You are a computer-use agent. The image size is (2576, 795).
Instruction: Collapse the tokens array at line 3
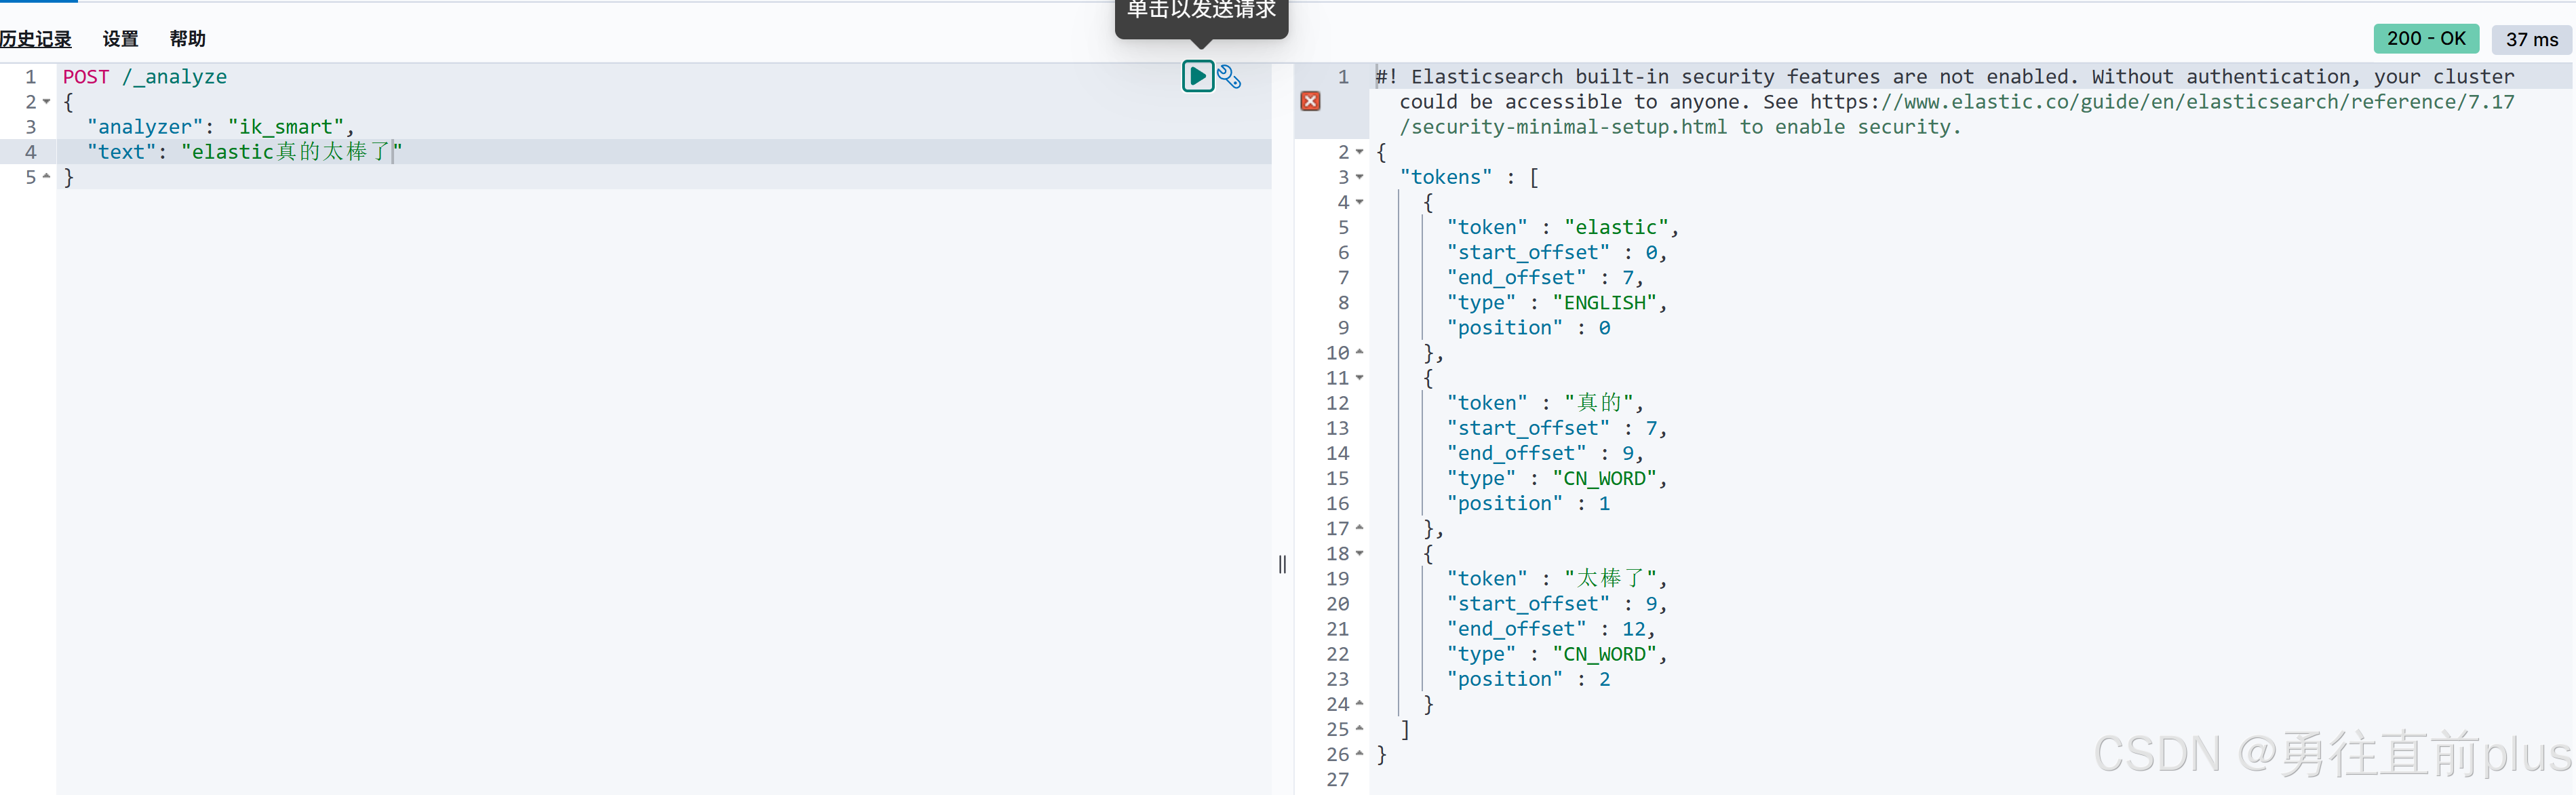coord(1359,177)
